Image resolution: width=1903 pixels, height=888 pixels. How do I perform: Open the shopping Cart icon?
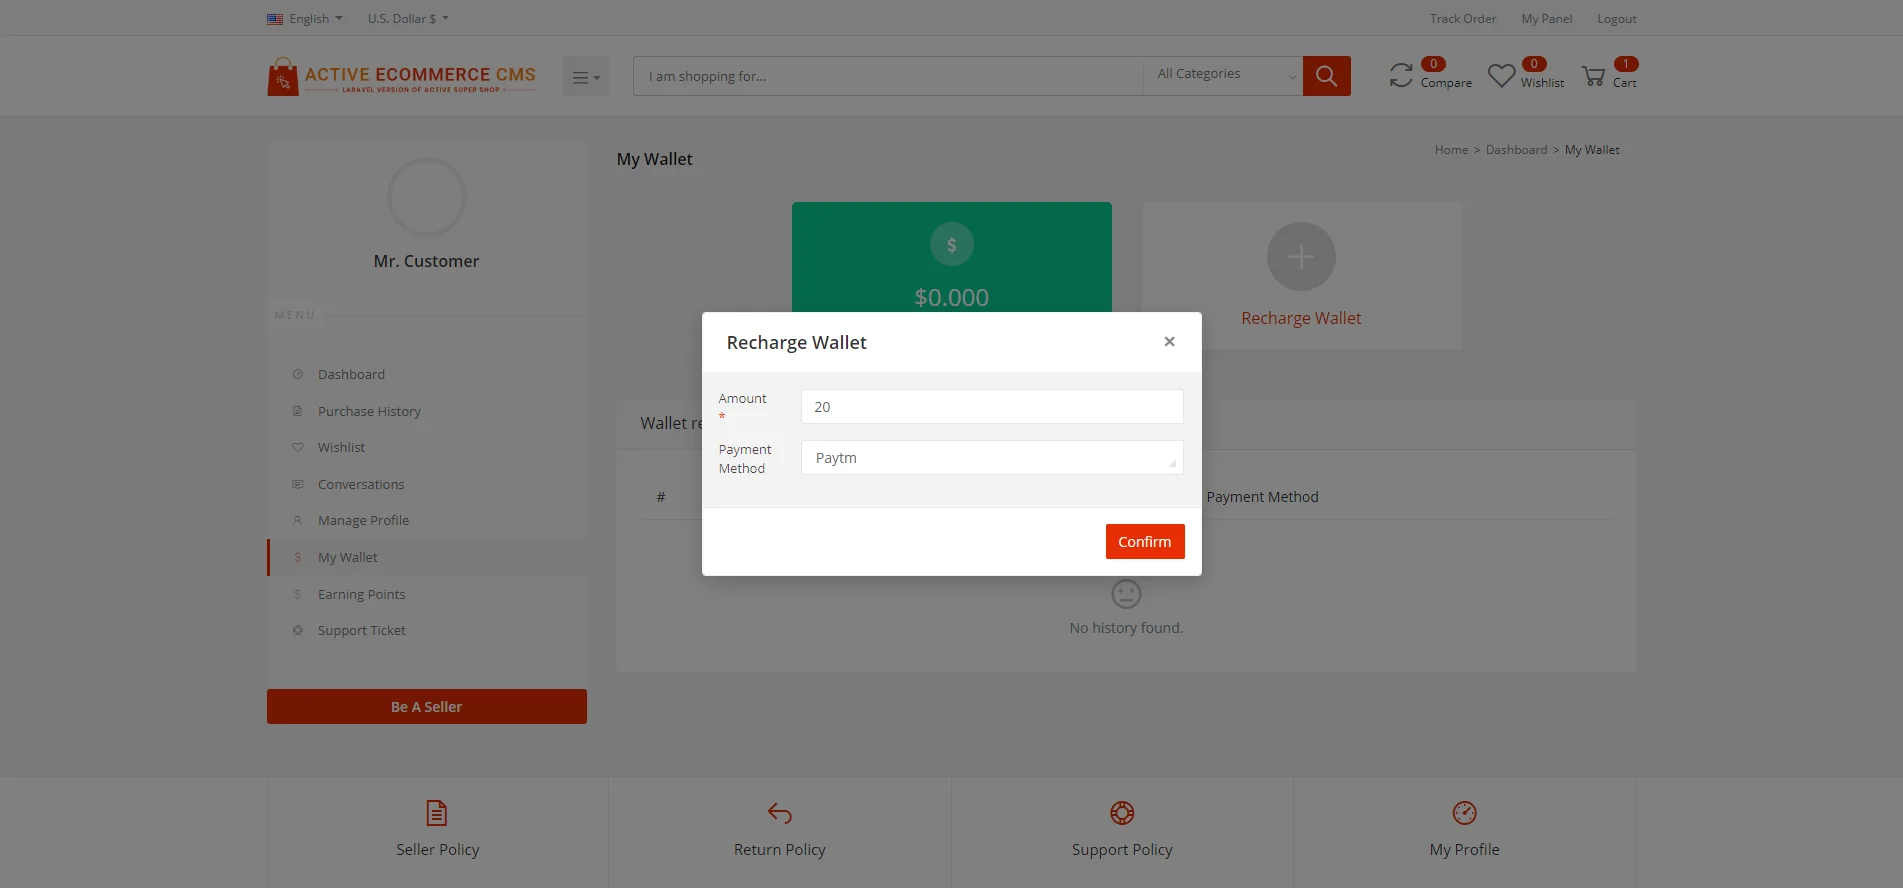1593,76
